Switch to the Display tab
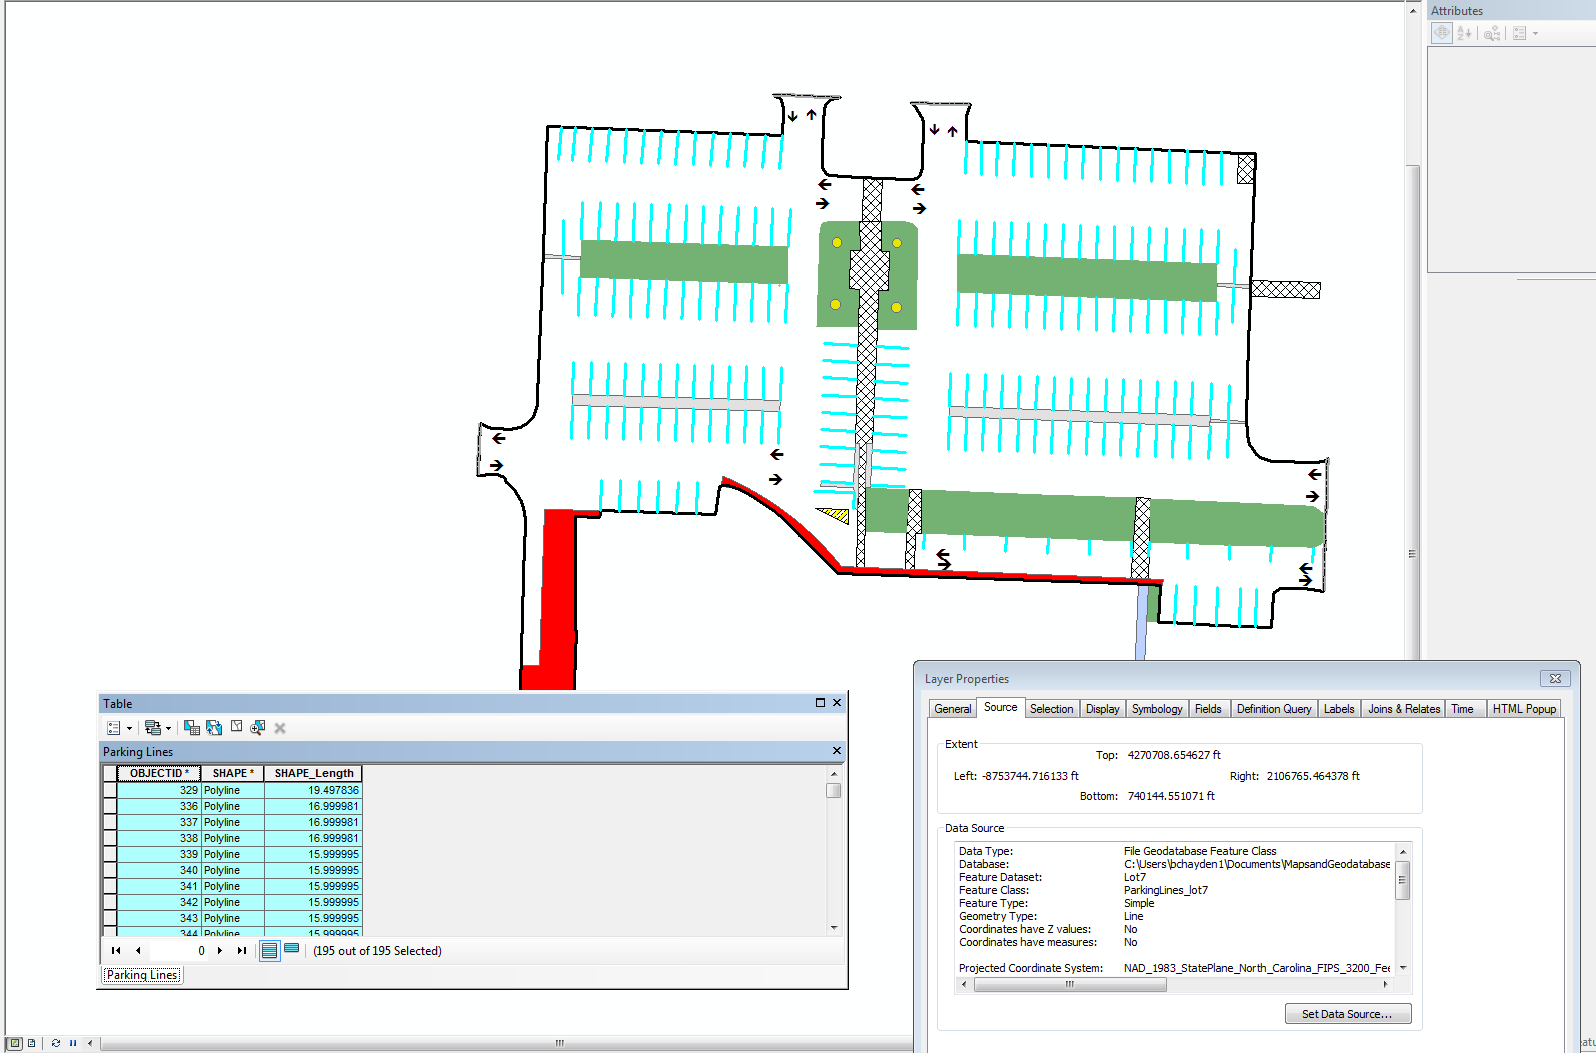1596x1053 pixels. [1102, 709]
